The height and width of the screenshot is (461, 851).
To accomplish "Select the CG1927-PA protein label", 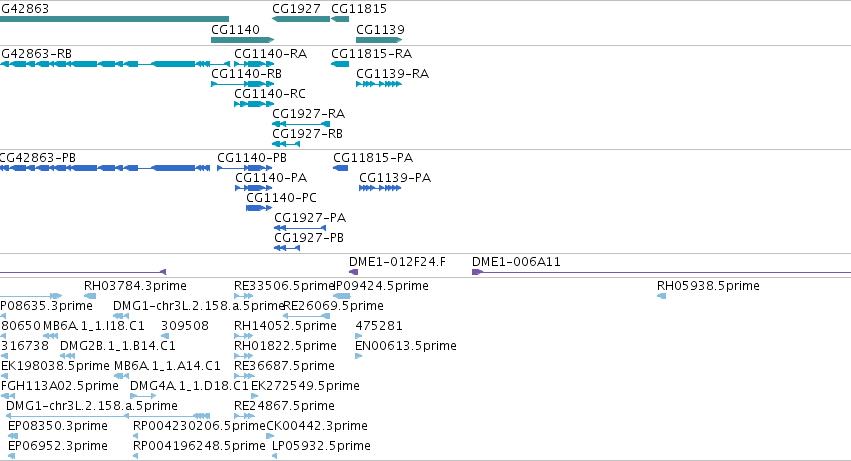I will point(310,218).
